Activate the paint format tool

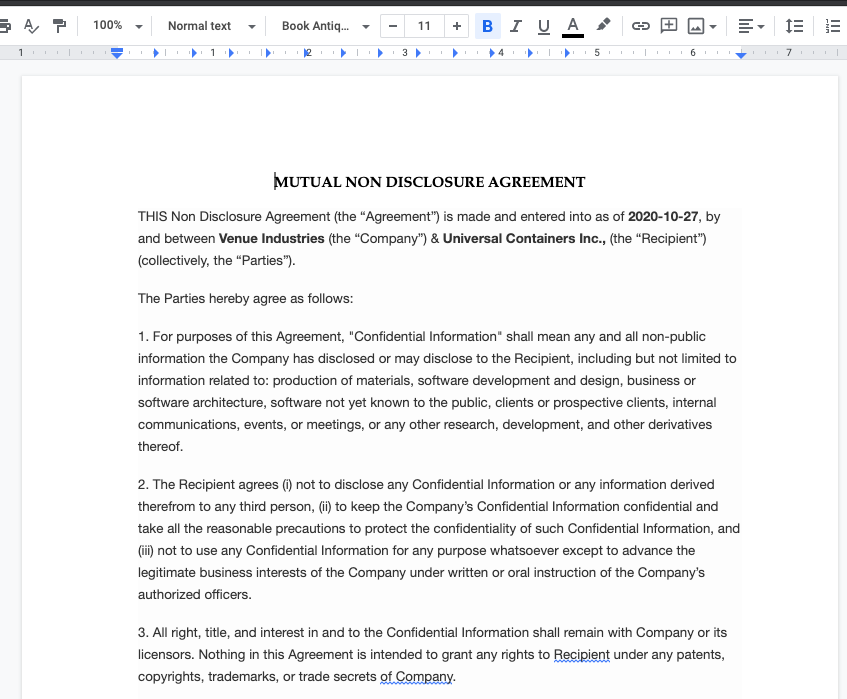click(x=59, y=26)
